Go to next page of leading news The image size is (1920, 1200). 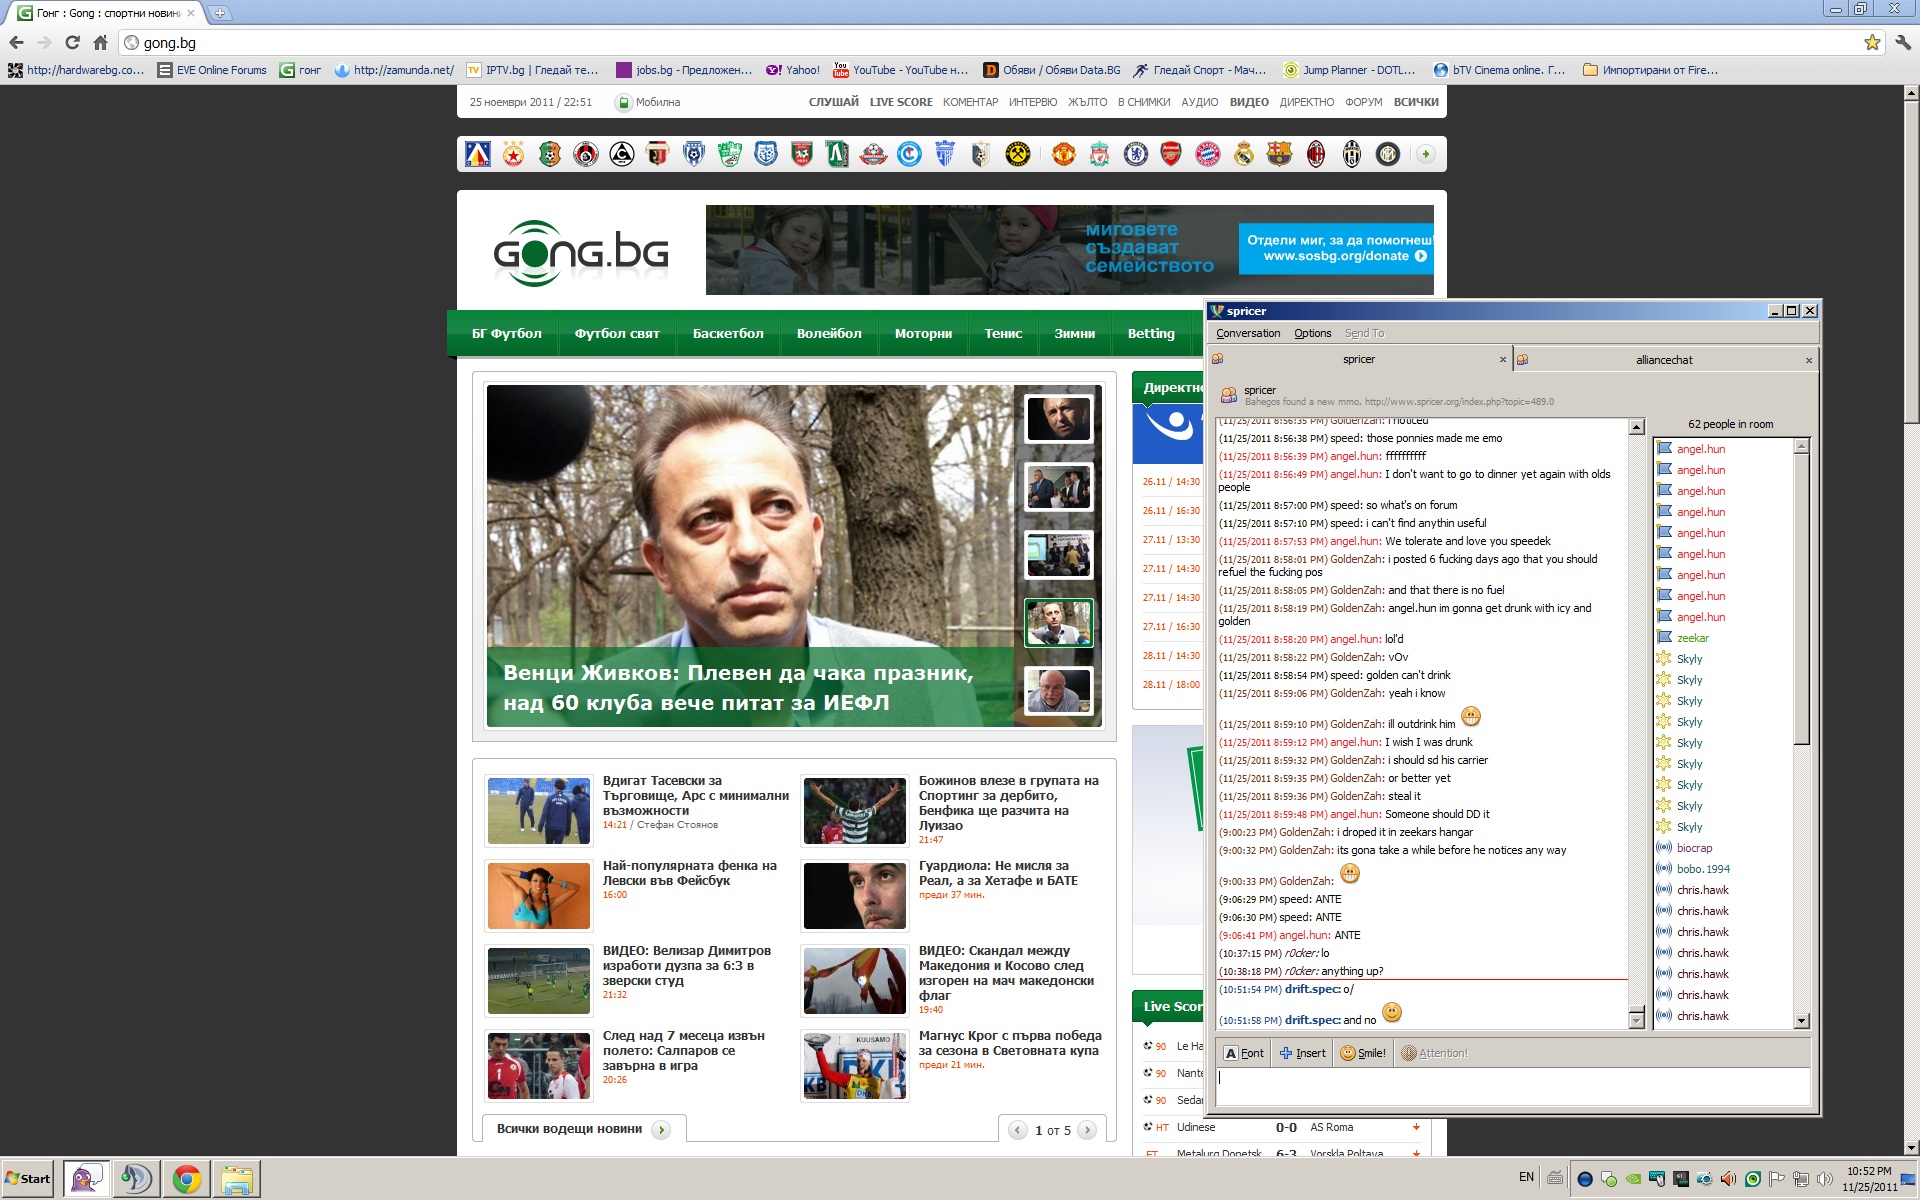pyautogui.click(x=1087, y=1130)
